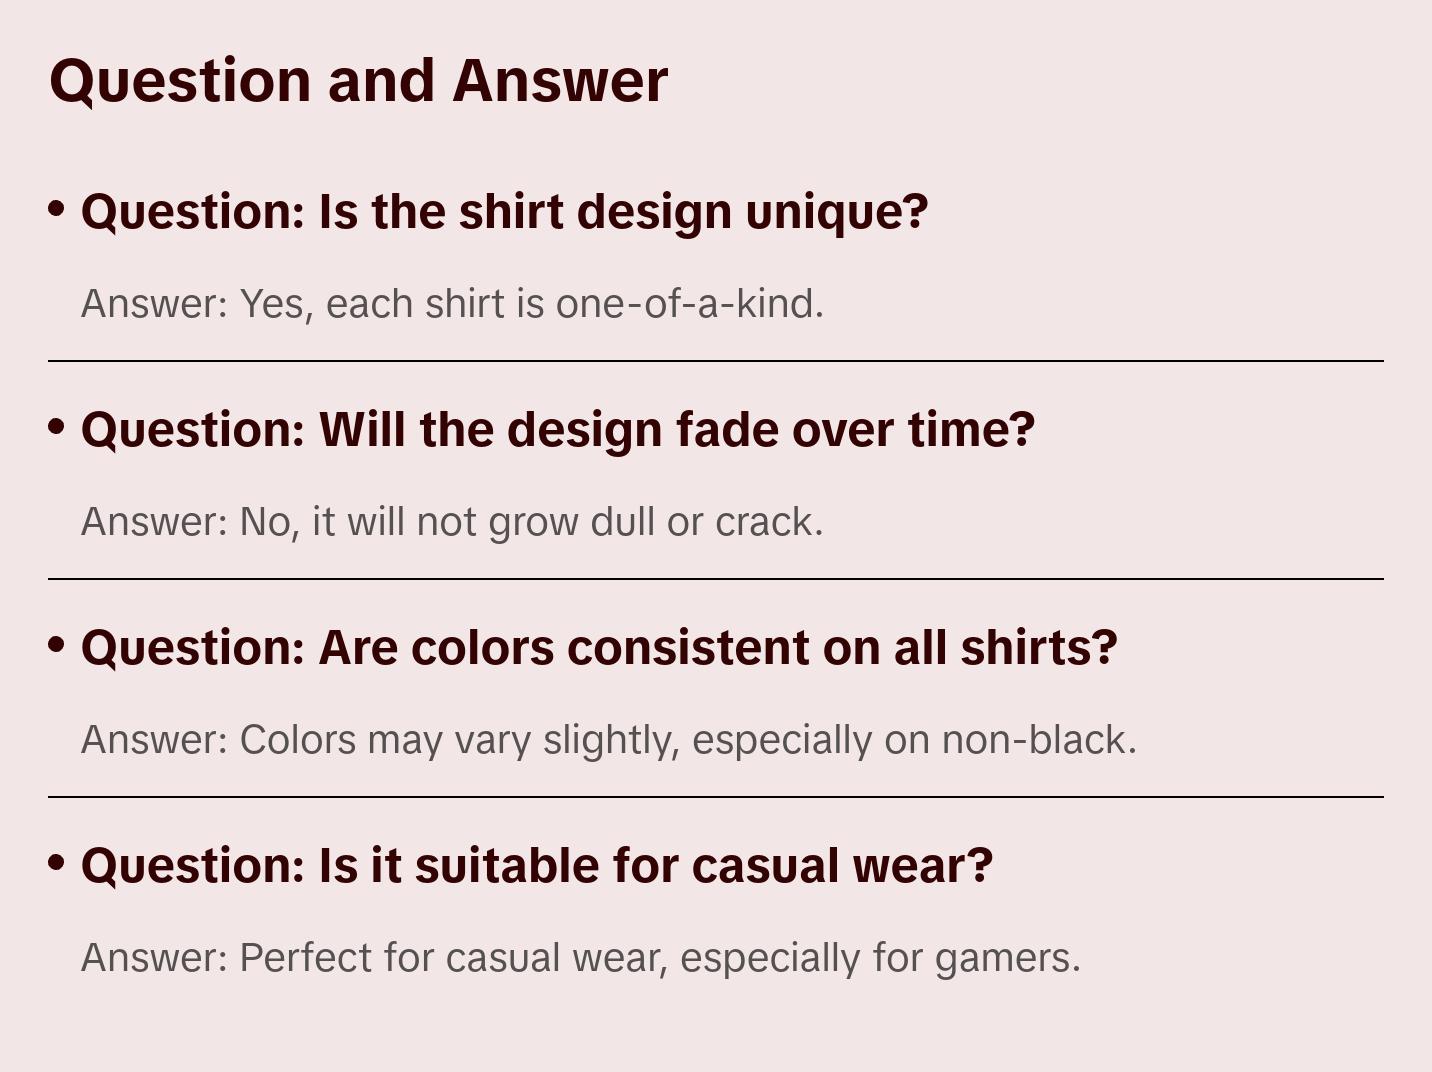Expand the shirt design unique question
The image size is (1432, 1072).
point(504,212)
